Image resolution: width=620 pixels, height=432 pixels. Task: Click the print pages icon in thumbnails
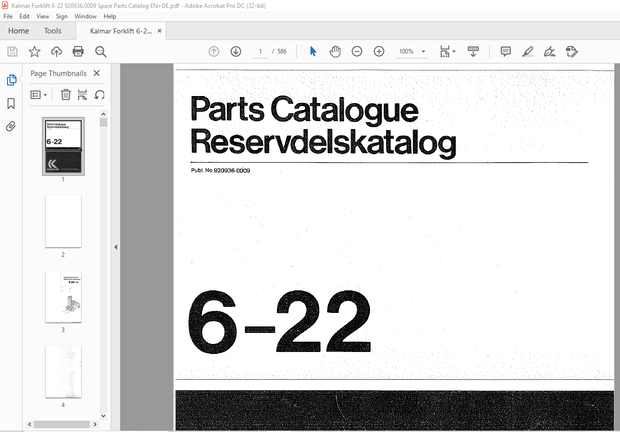click(x=82, y=95)
